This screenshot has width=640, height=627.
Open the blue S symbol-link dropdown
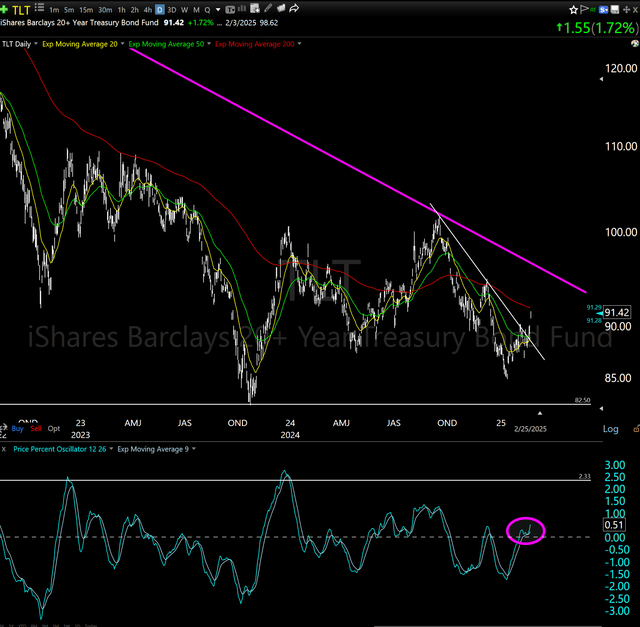604,9
